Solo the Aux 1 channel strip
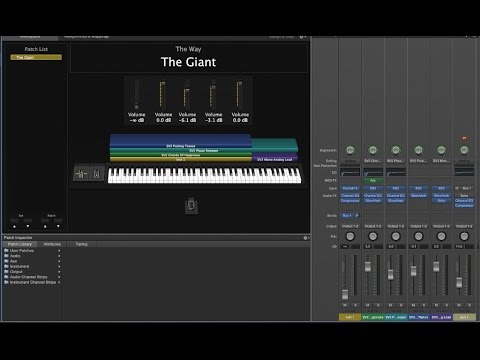This screenshot has width=480, height=360. (x=469, y=305)
